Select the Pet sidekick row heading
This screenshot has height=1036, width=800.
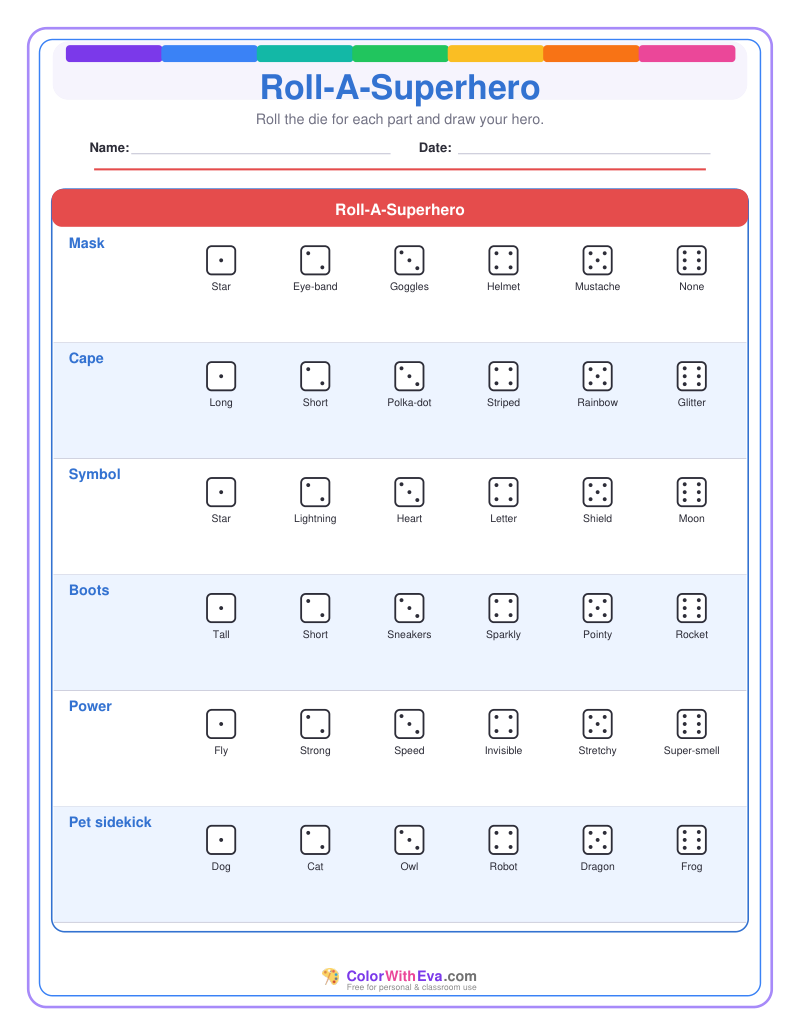pyautogui.click(x=110, y=822)
